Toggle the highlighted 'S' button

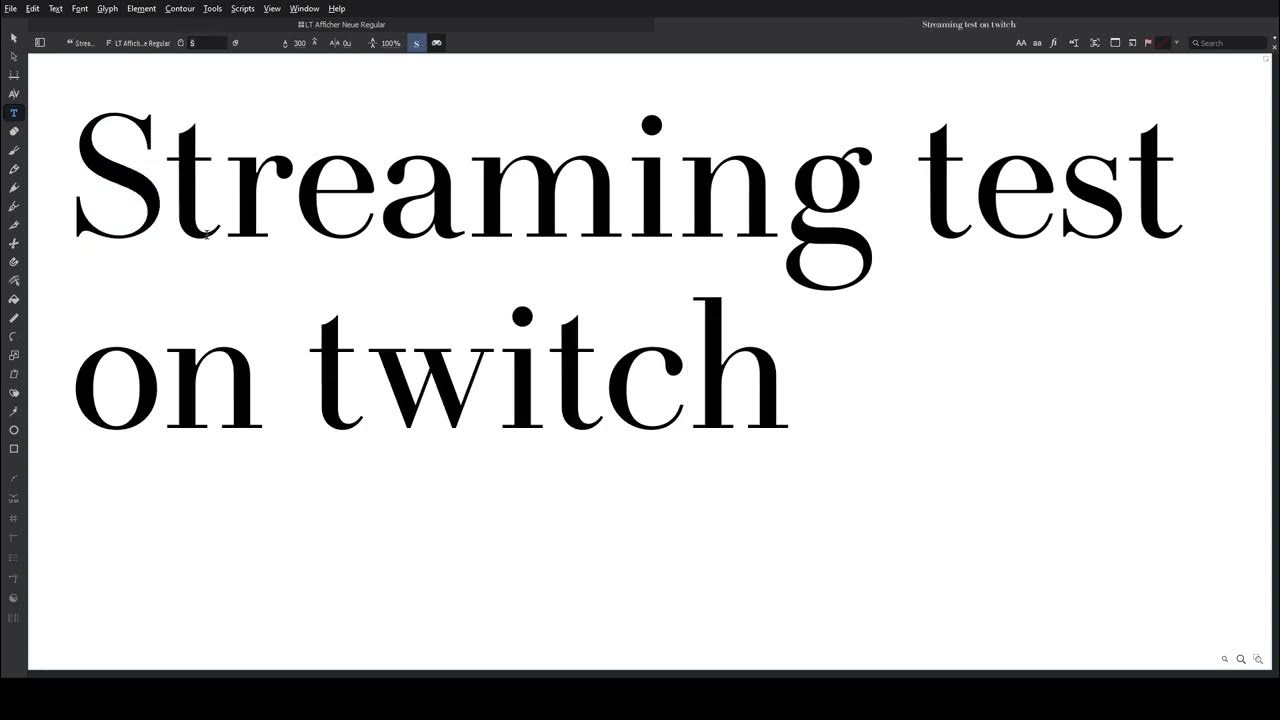pos(416,43)
